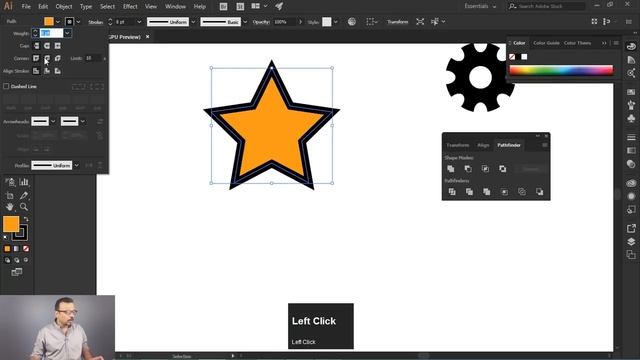640x360 pixels.
Task: Choose Round Join corner option
Action: (47, 58)
